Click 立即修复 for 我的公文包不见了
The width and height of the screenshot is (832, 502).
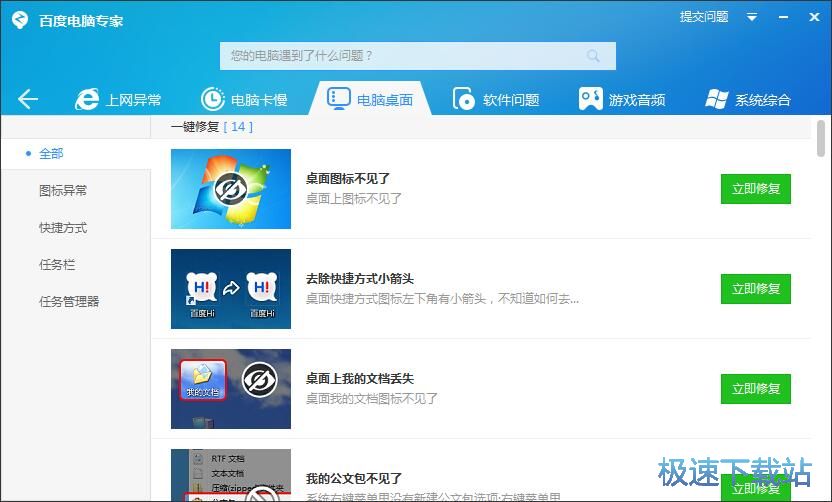click(x=756, y=488)
